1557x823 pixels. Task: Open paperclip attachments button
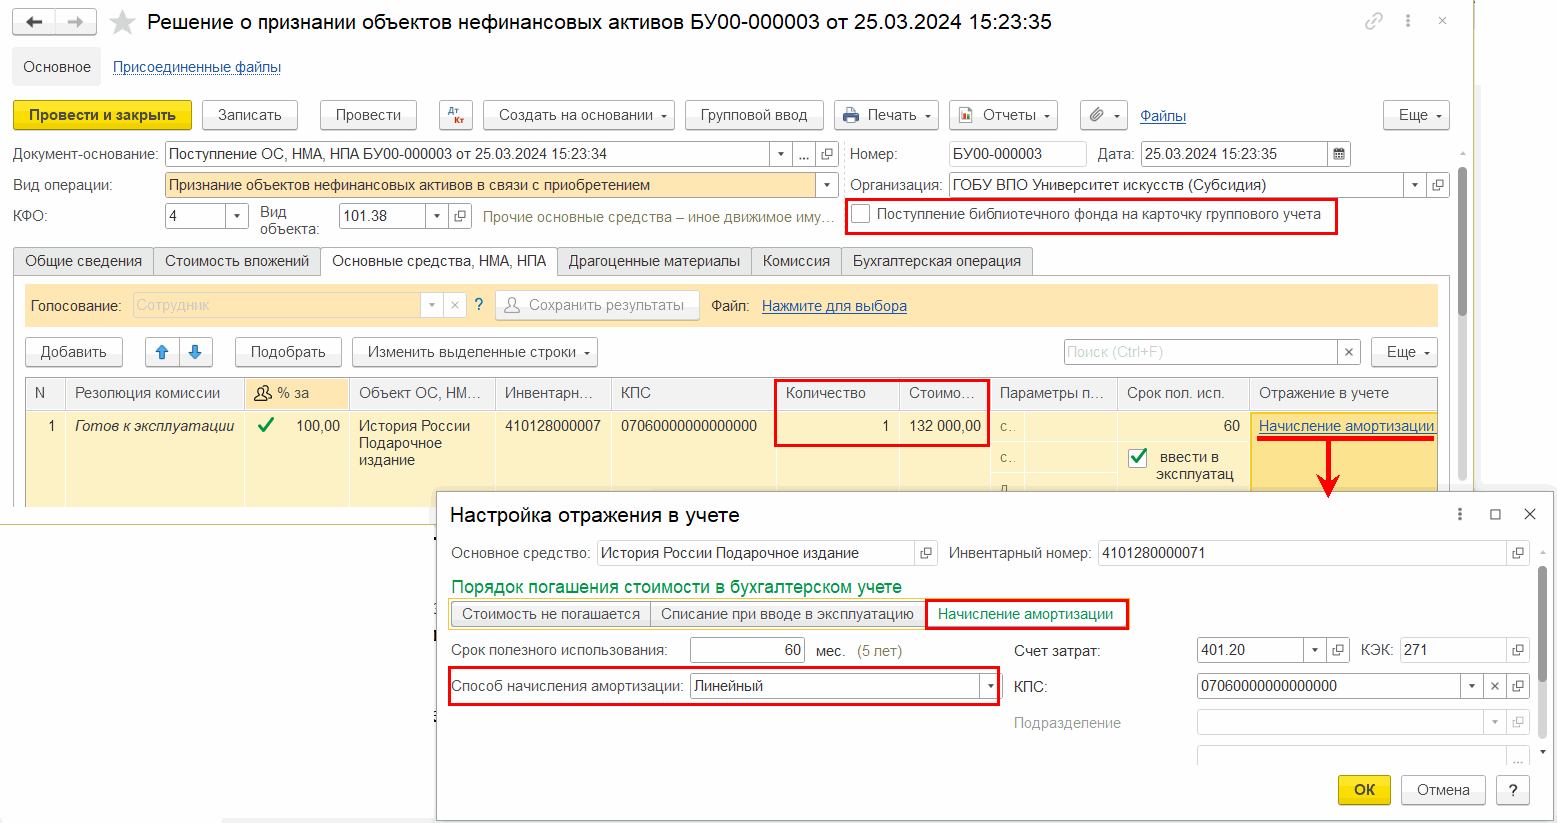click(1103, 115)
